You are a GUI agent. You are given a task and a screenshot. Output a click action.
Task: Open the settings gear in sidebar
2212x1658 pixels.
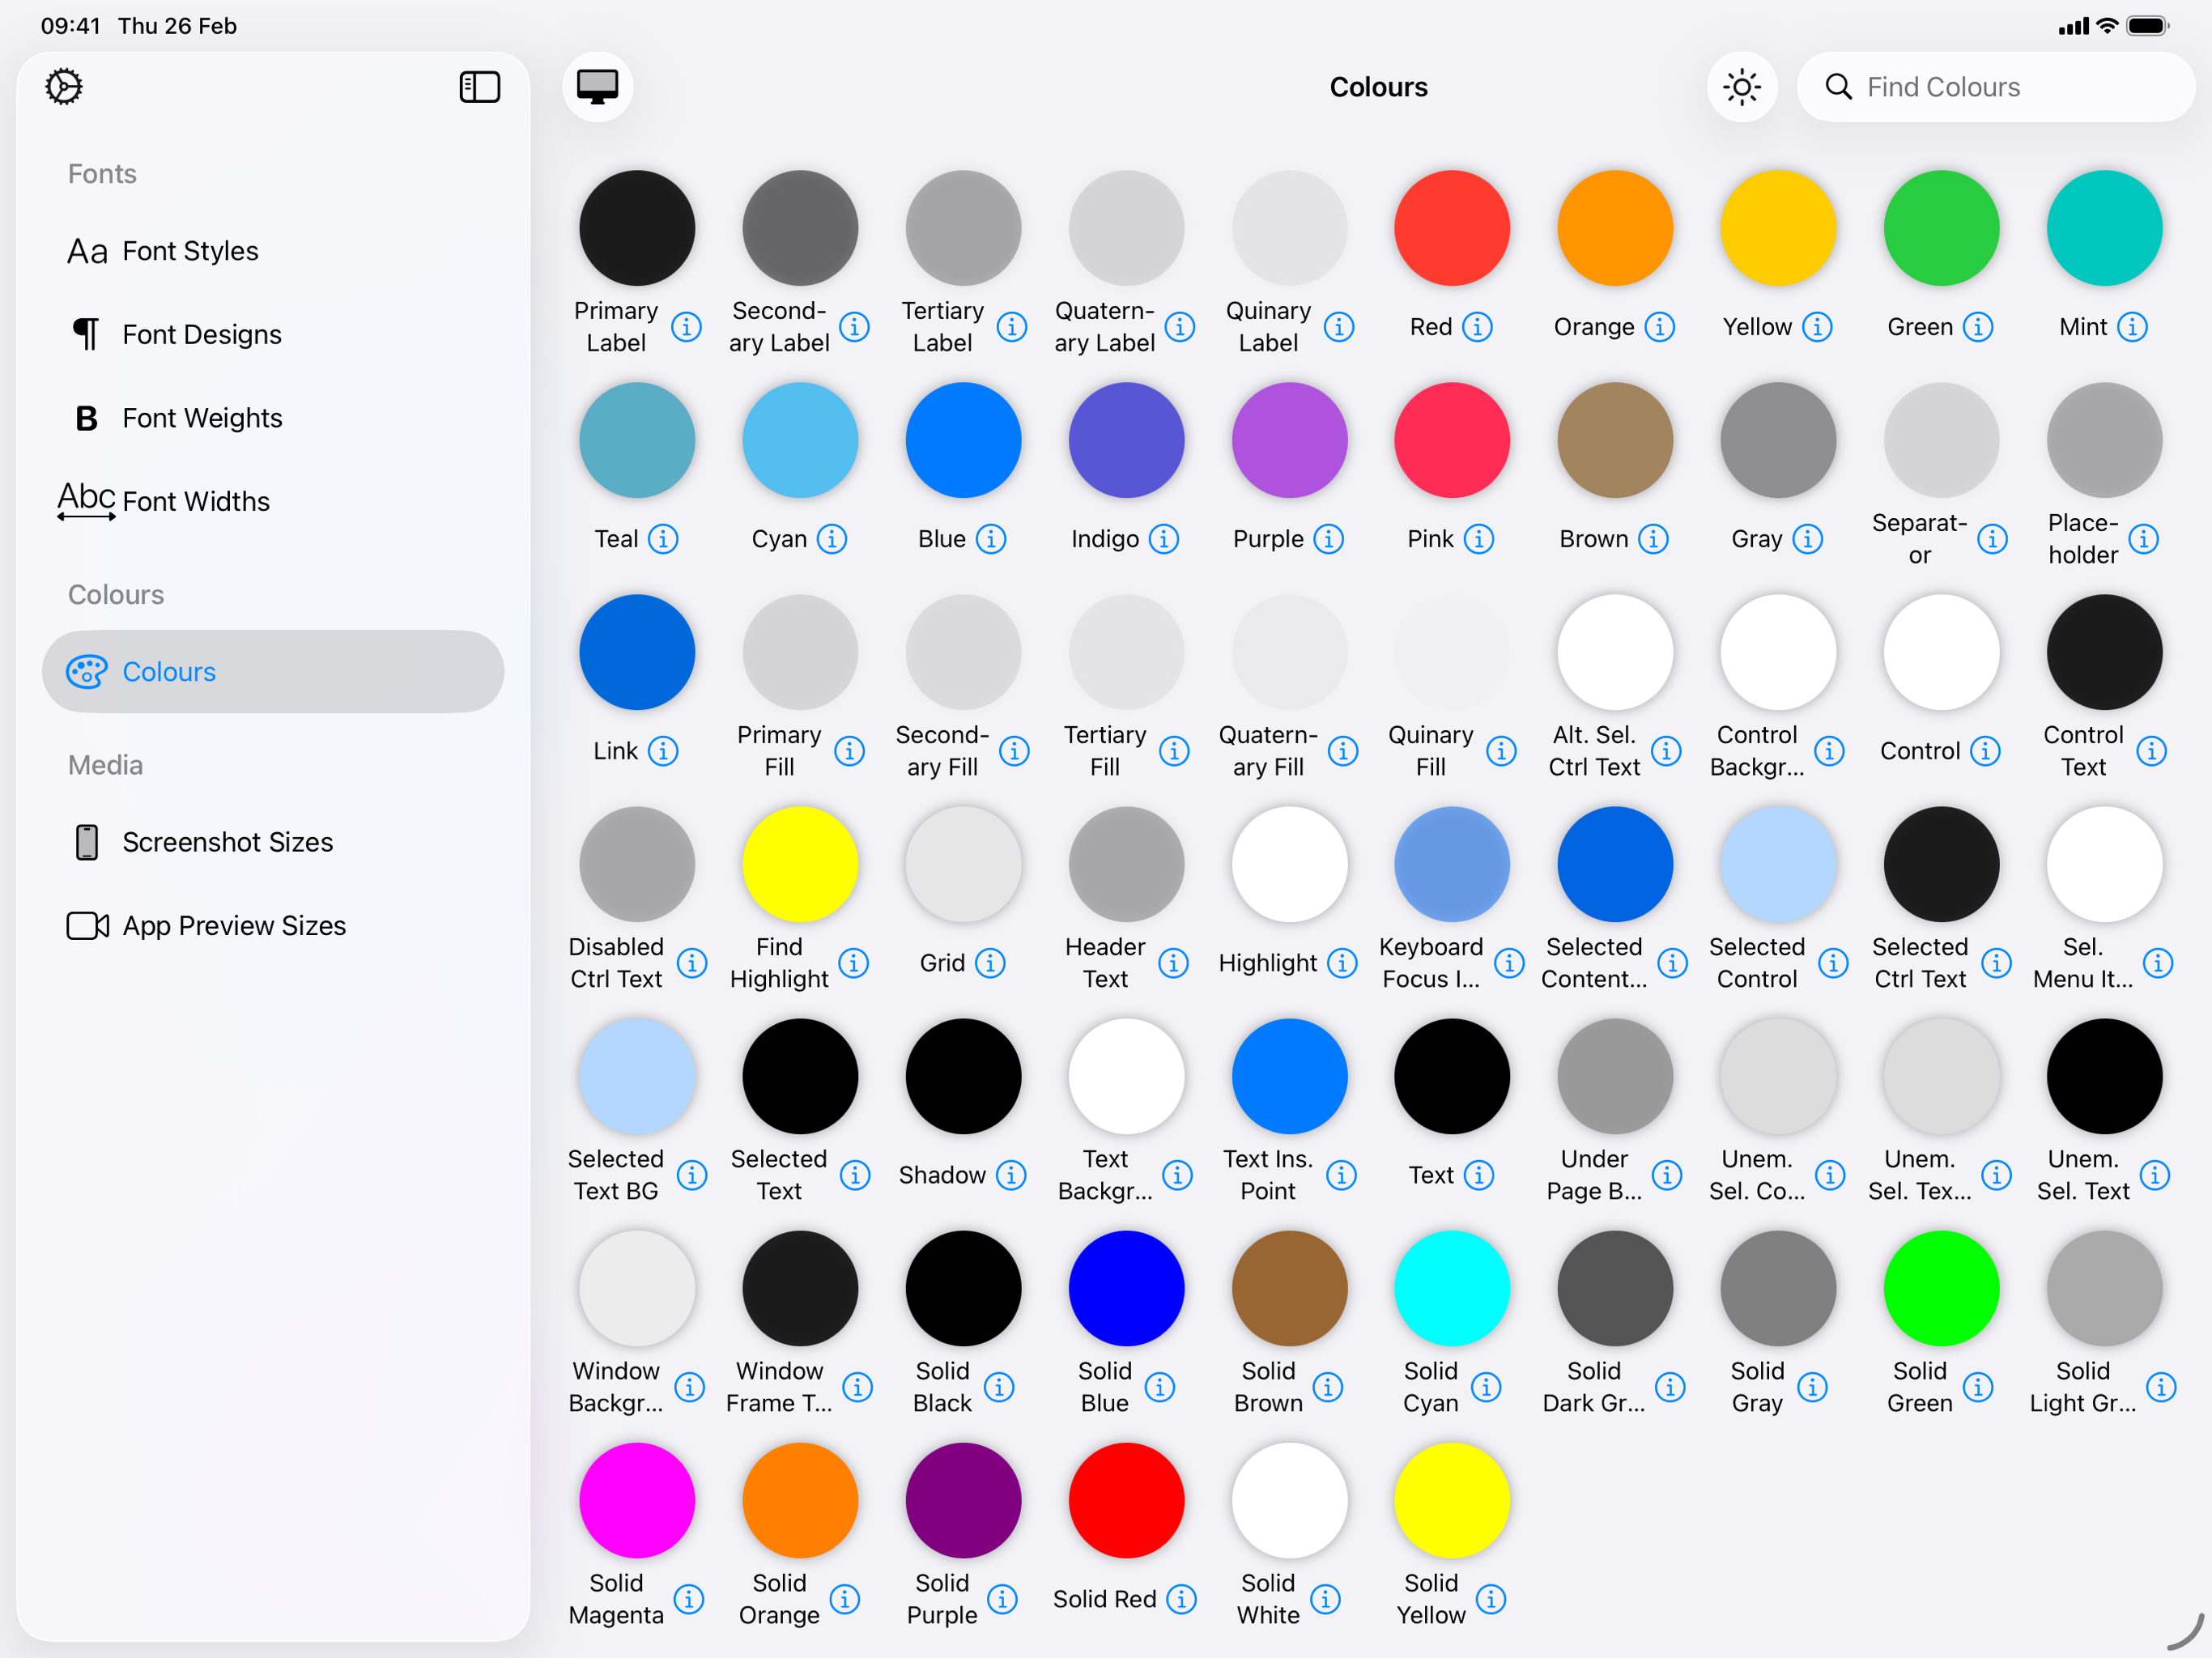[64, 87]
